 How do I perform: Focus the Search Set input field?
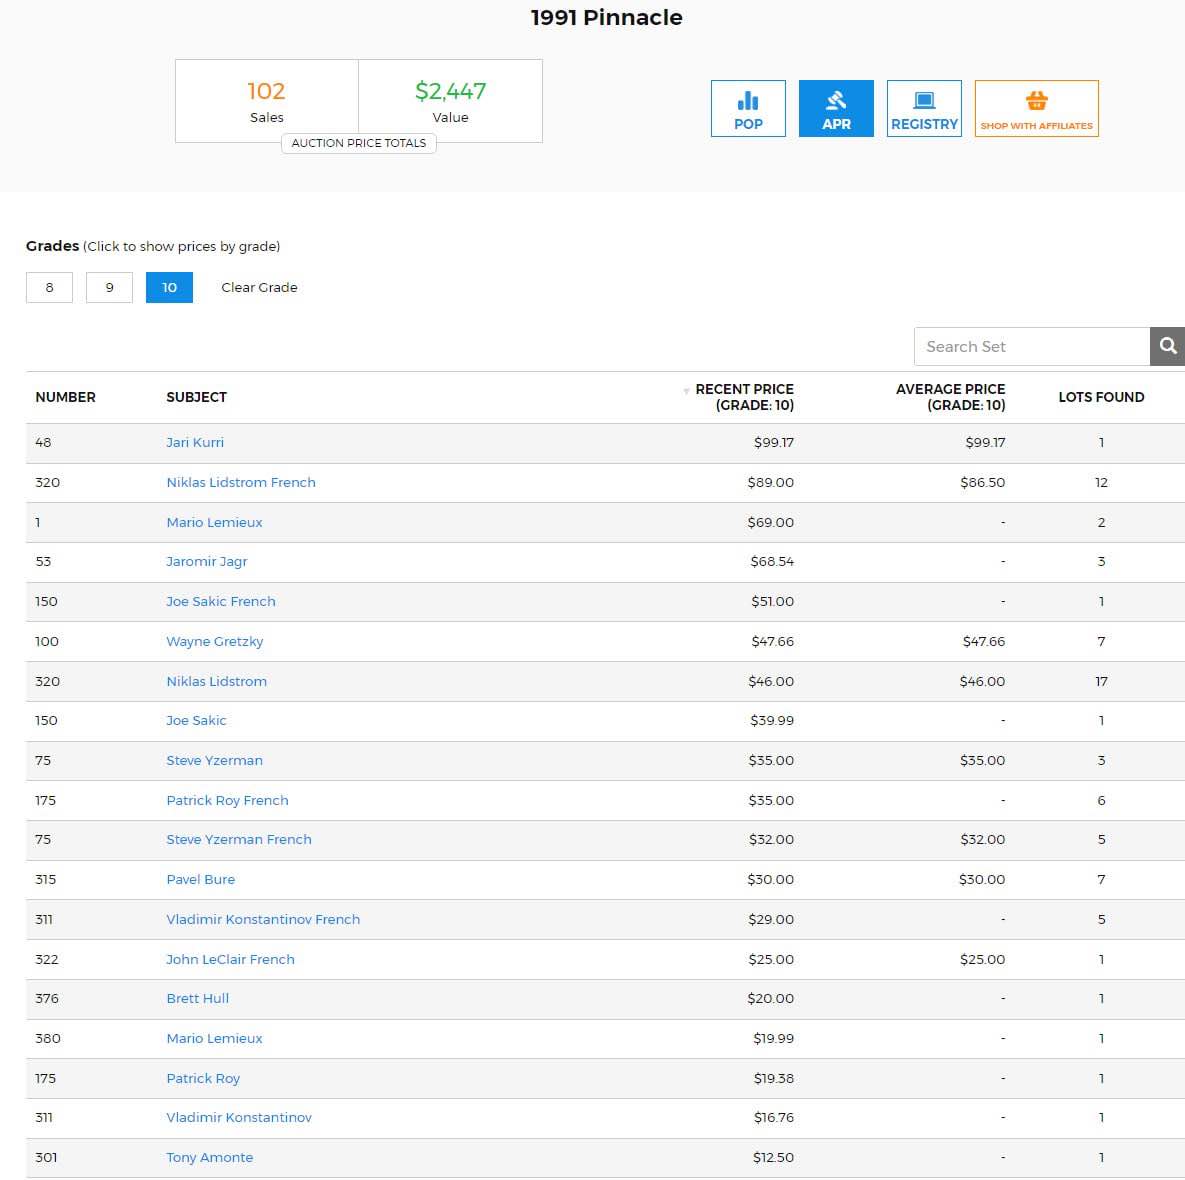pos(1032,346)
